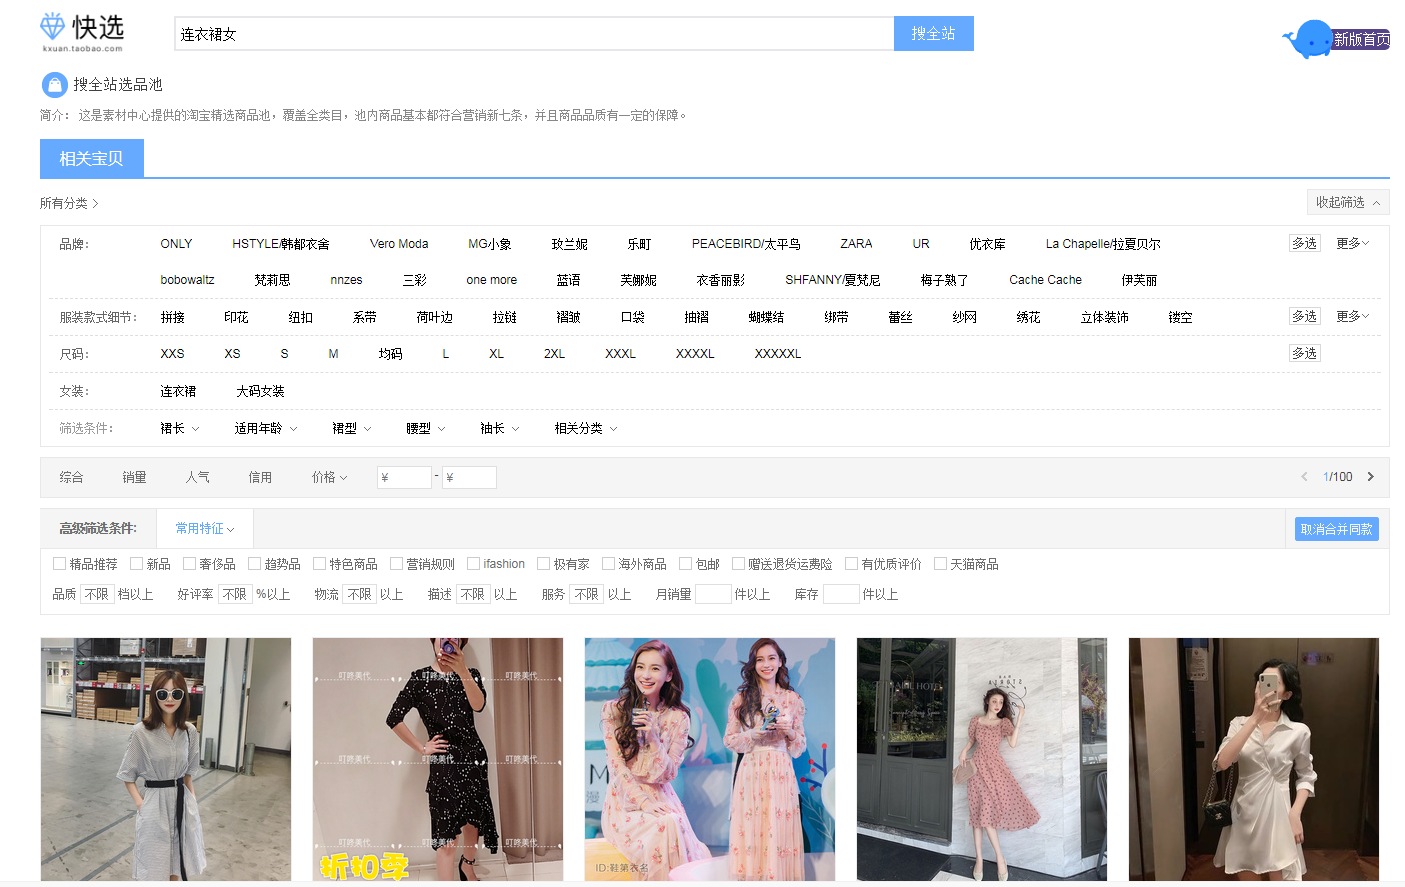This screenshot has width=1405, height=887.
Task: Open the 适用年龄 dropdown
Action: (265, 428)
